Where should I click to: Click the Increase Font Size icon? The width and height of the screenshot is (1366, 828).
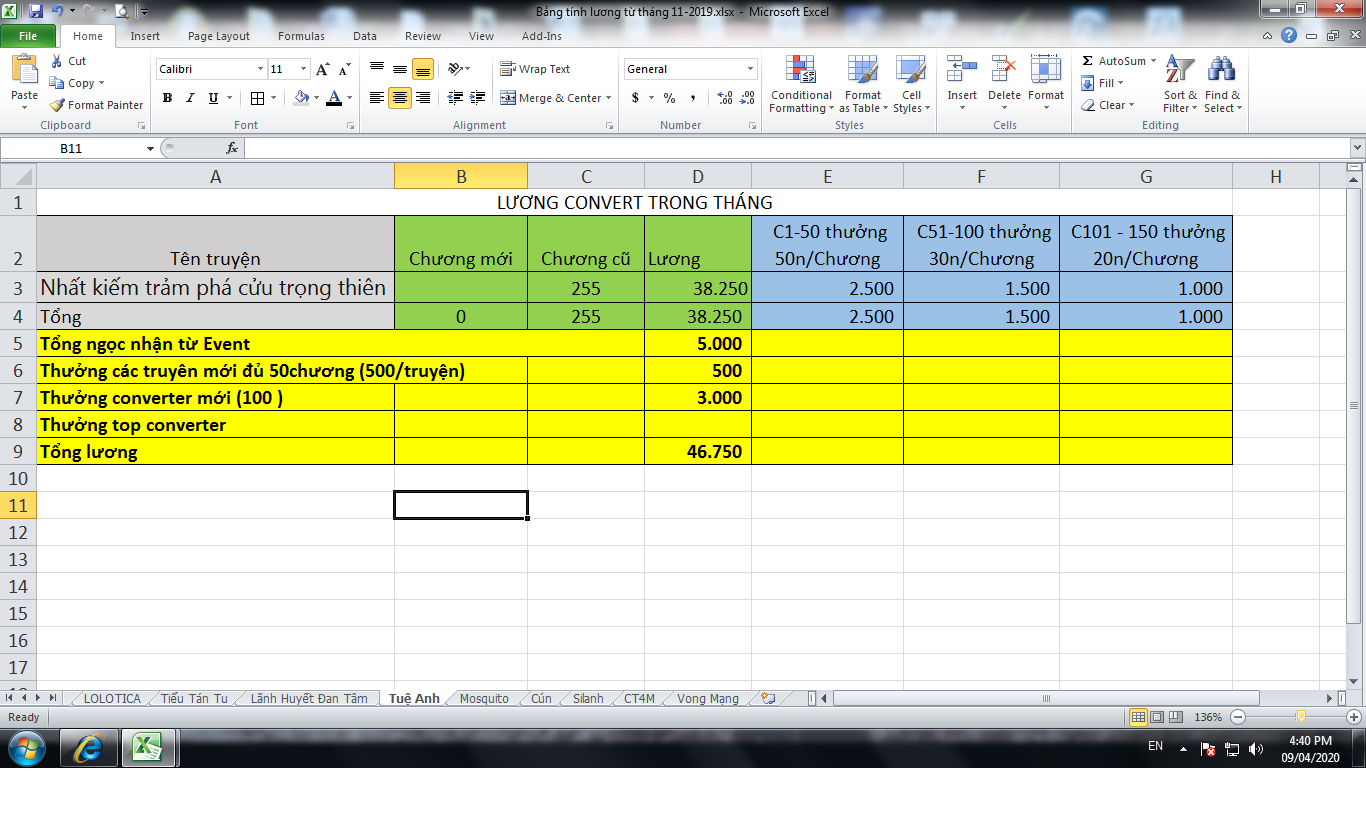coord(322,69)
